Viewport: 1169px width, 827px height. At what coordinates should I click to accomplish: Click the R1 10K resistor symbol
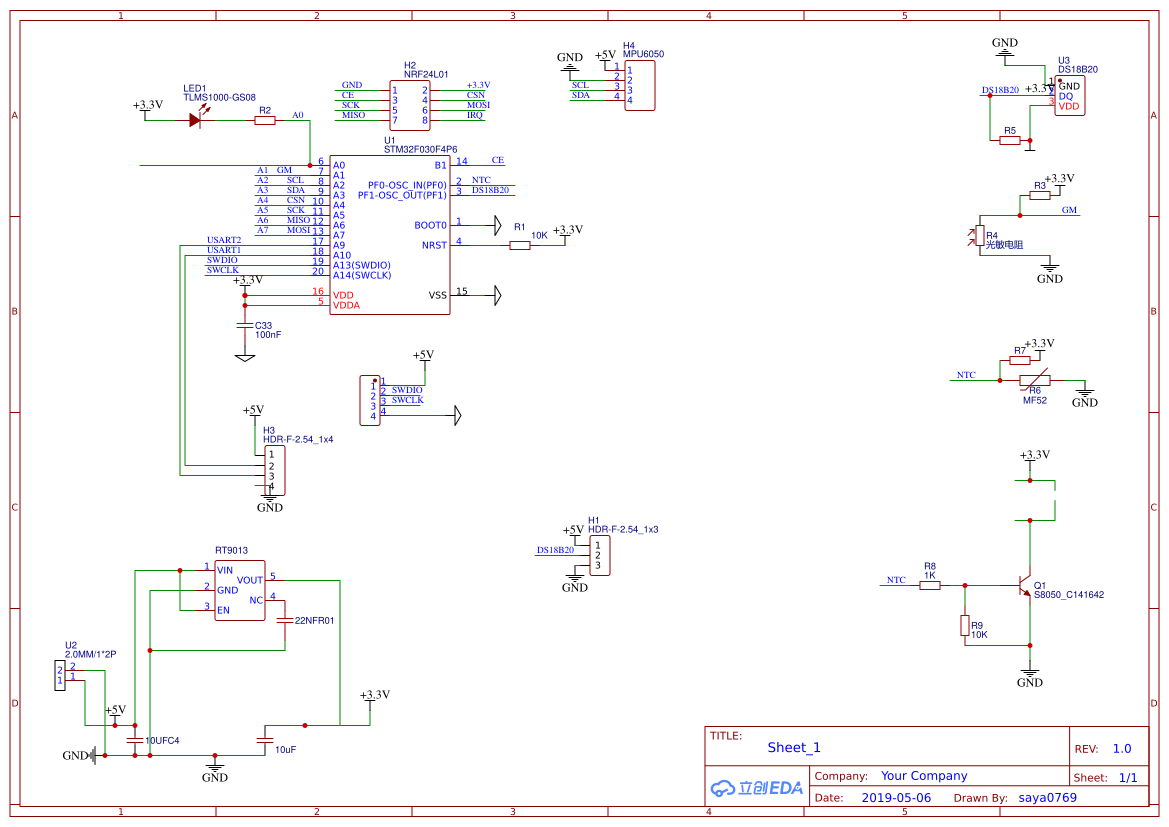click(x=520, y=243)
